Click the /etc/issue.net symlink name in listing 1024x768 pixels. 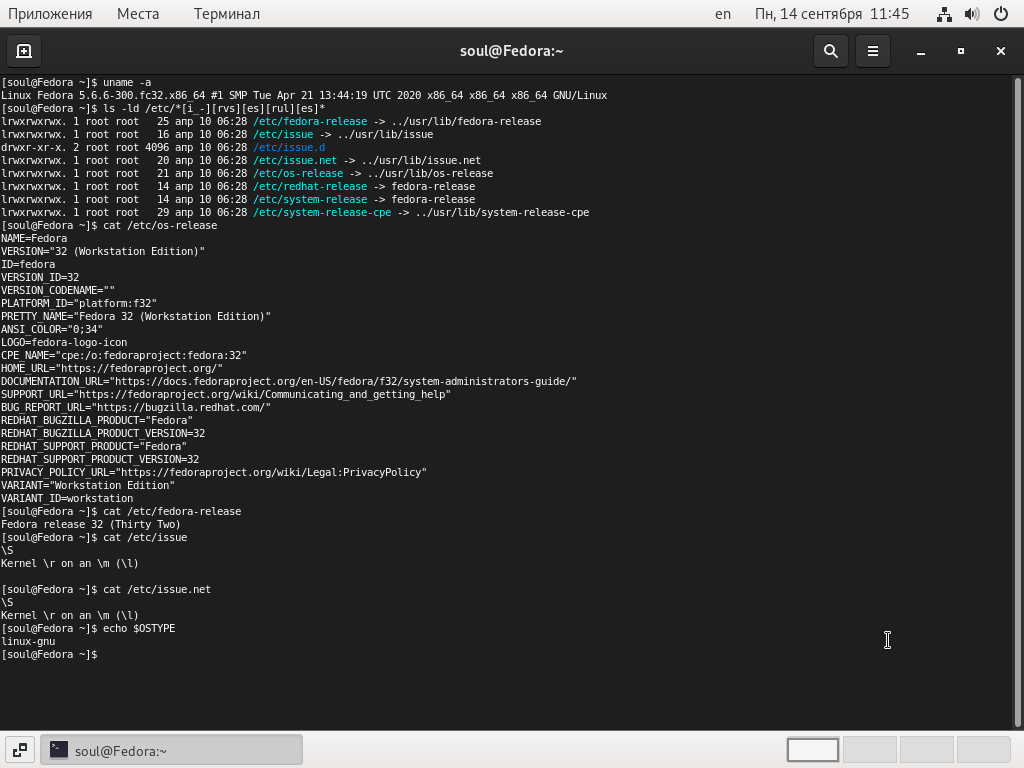(295, 161)
